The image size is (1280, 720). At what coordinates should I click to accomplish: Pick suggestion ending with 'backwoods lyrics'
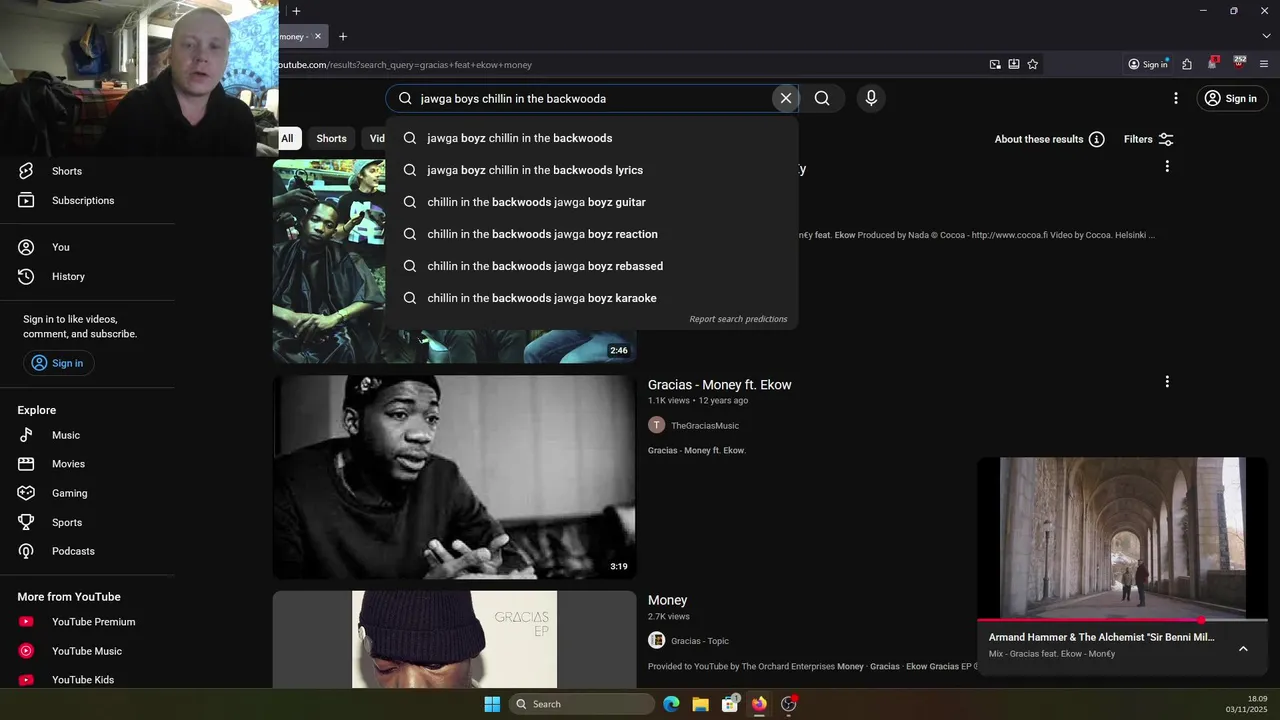pos(592,170)
